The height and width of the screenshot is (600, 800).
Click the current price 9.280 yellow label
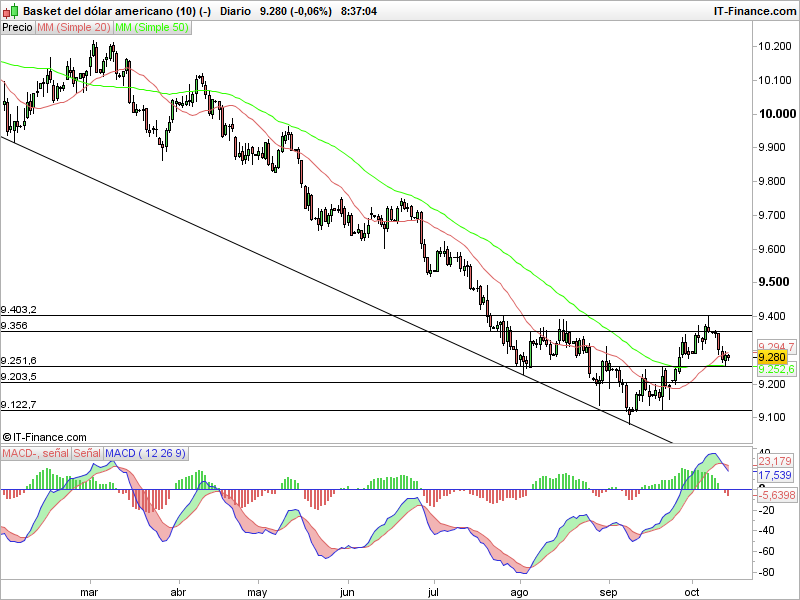[x=772, y=357]
